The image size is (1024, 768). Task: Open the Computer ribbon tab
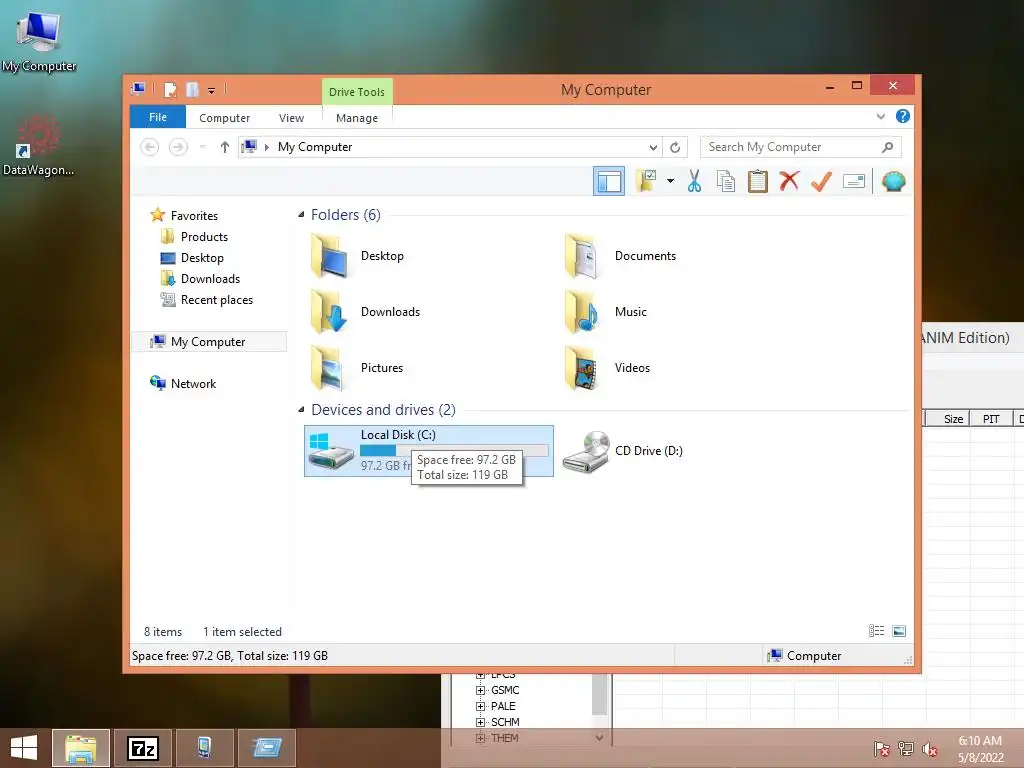pyautogui.click(x=225, y=118)
